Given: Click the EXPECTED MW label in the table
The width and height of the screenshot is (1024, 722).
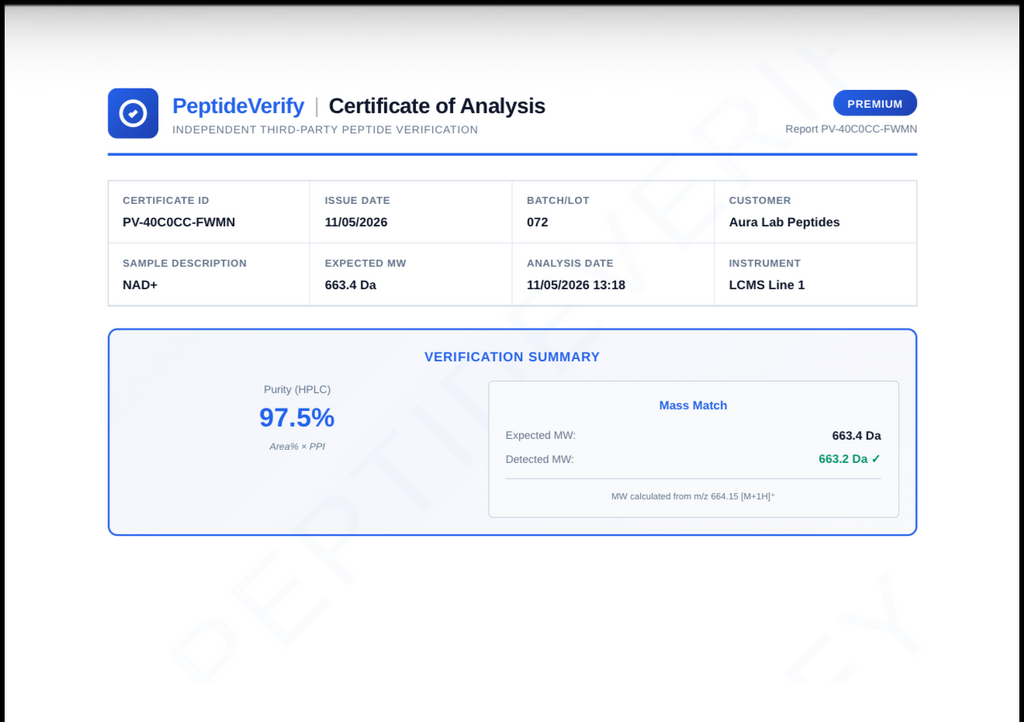Looking at the screenshot, I should (x=366, y=263).
